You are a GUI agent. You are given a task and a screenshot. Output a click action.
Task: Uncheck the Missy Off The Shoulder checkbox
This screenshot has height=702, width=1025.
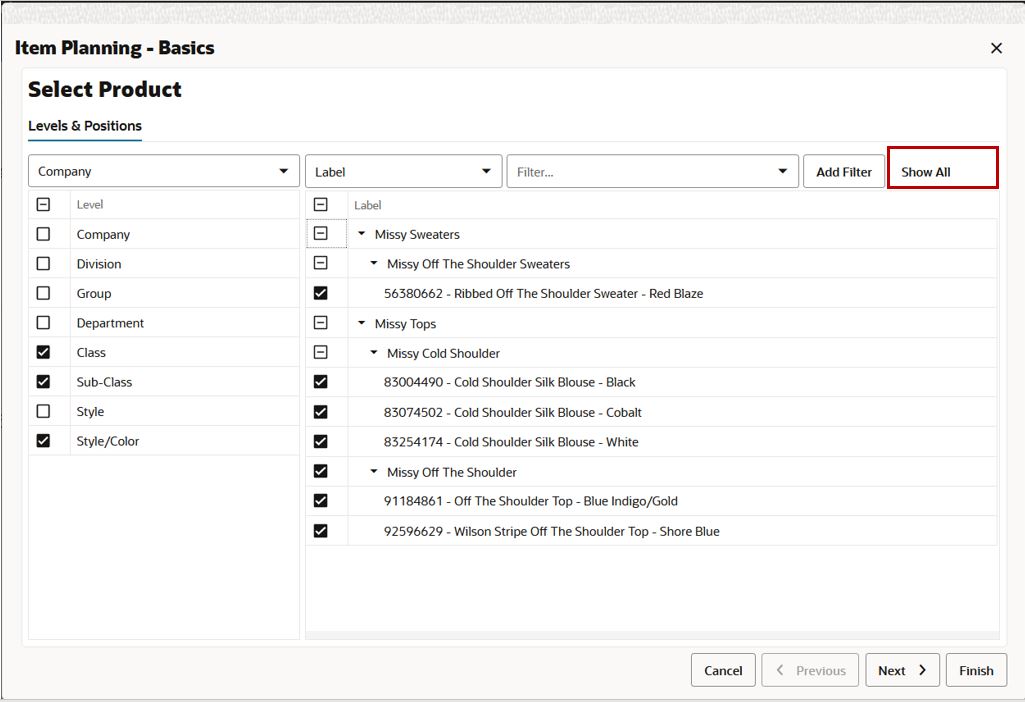[x=320, y=471]
